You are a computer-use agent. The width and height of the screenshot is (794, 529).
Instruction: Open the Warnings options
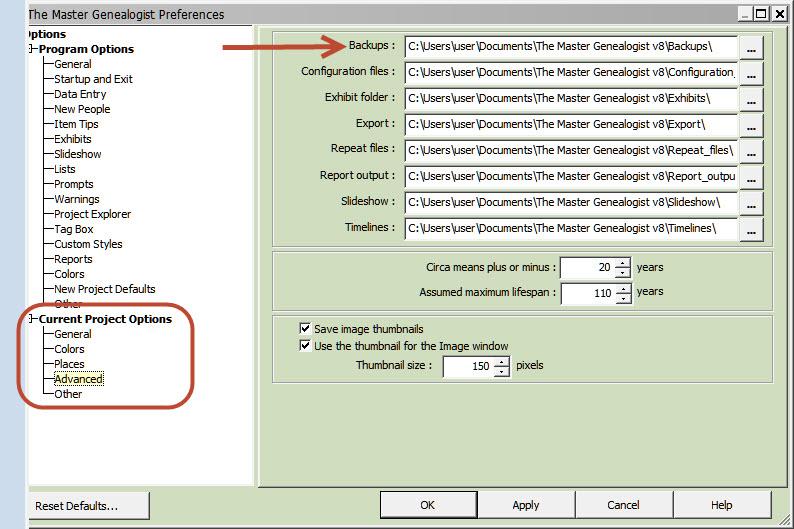[76, 199]
